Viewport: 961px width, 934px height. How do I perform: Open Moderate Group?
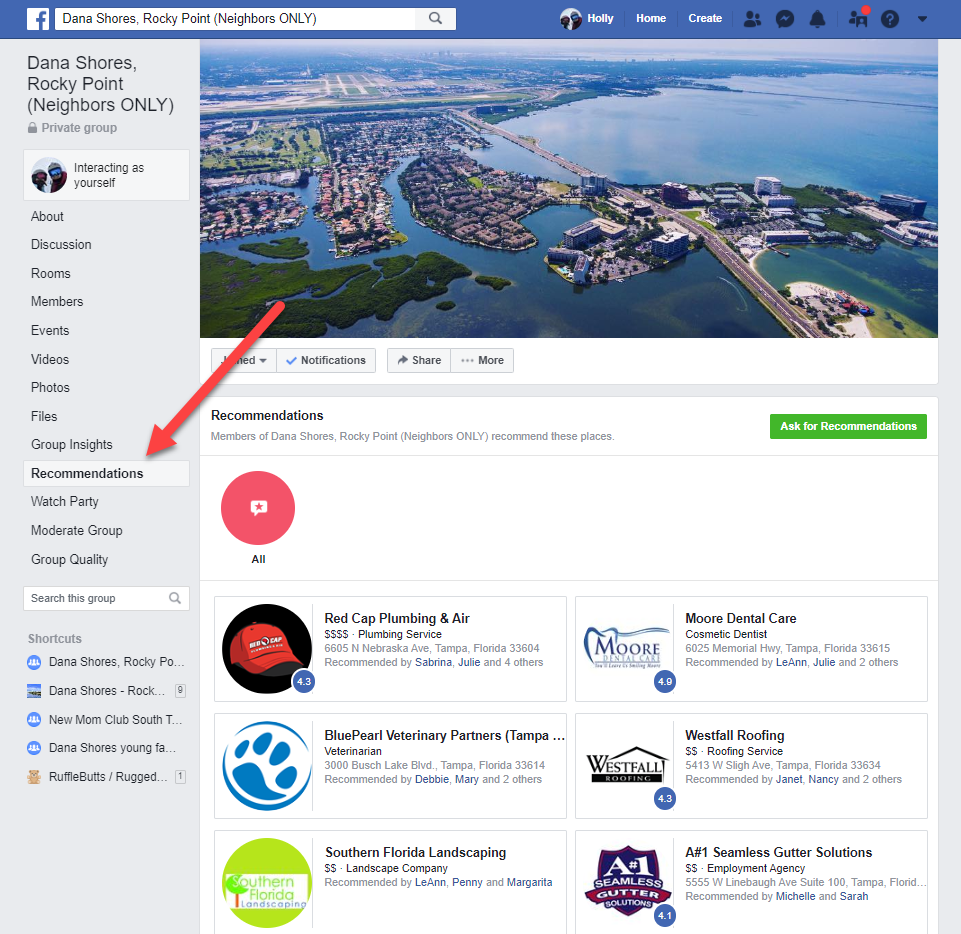point(77,530)
